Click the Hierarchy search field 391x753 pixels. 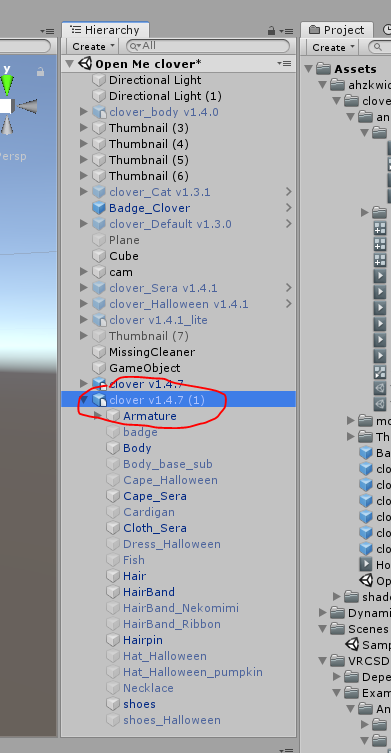pyautogui.click(x=208, y=46)
